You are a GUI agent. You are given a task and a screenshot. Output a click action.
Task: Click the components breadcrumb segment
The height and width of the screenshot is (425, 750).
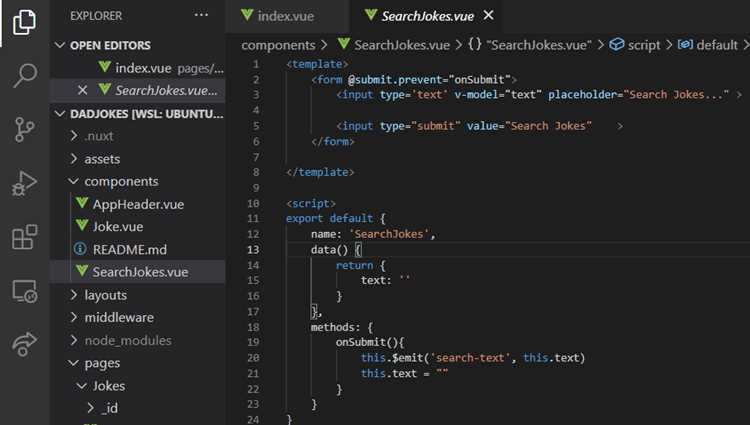pos(278,45)
